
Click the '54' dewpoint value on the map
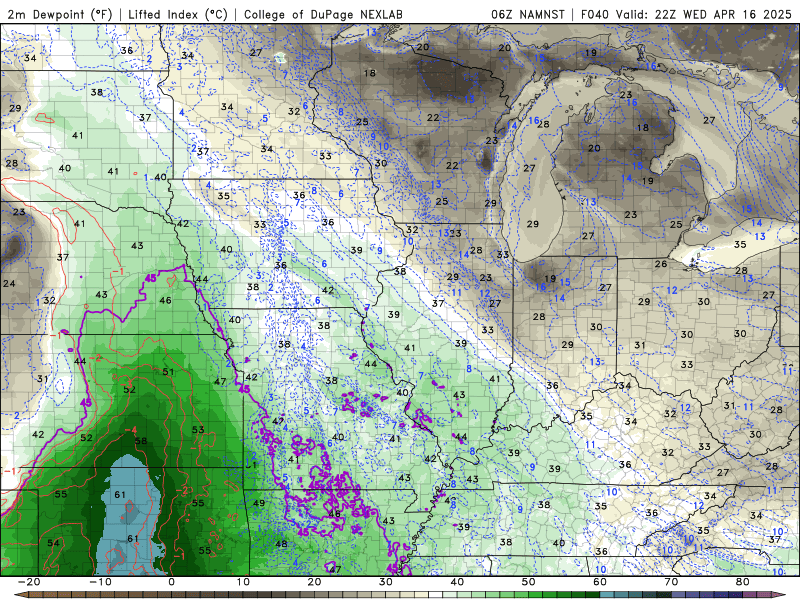click(x=54, y=543)
